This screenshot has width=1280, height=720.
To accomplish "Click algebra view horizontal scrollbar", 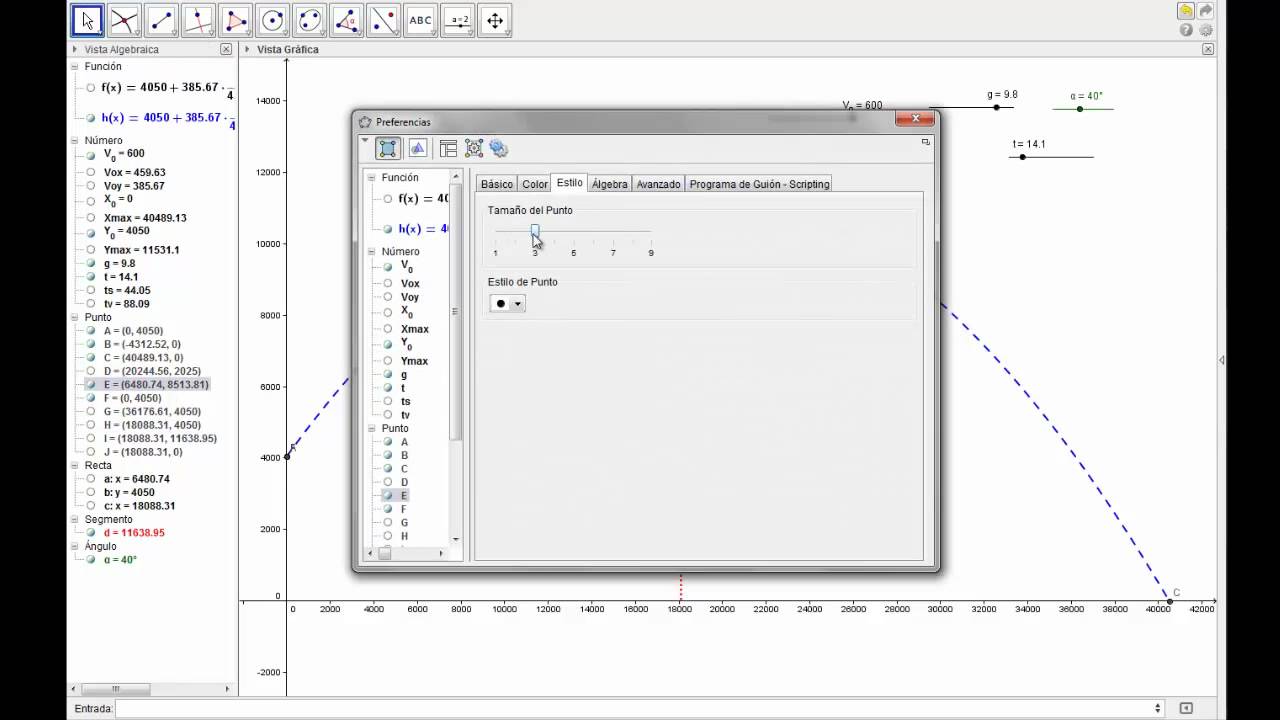I will (x=116, y=689).
